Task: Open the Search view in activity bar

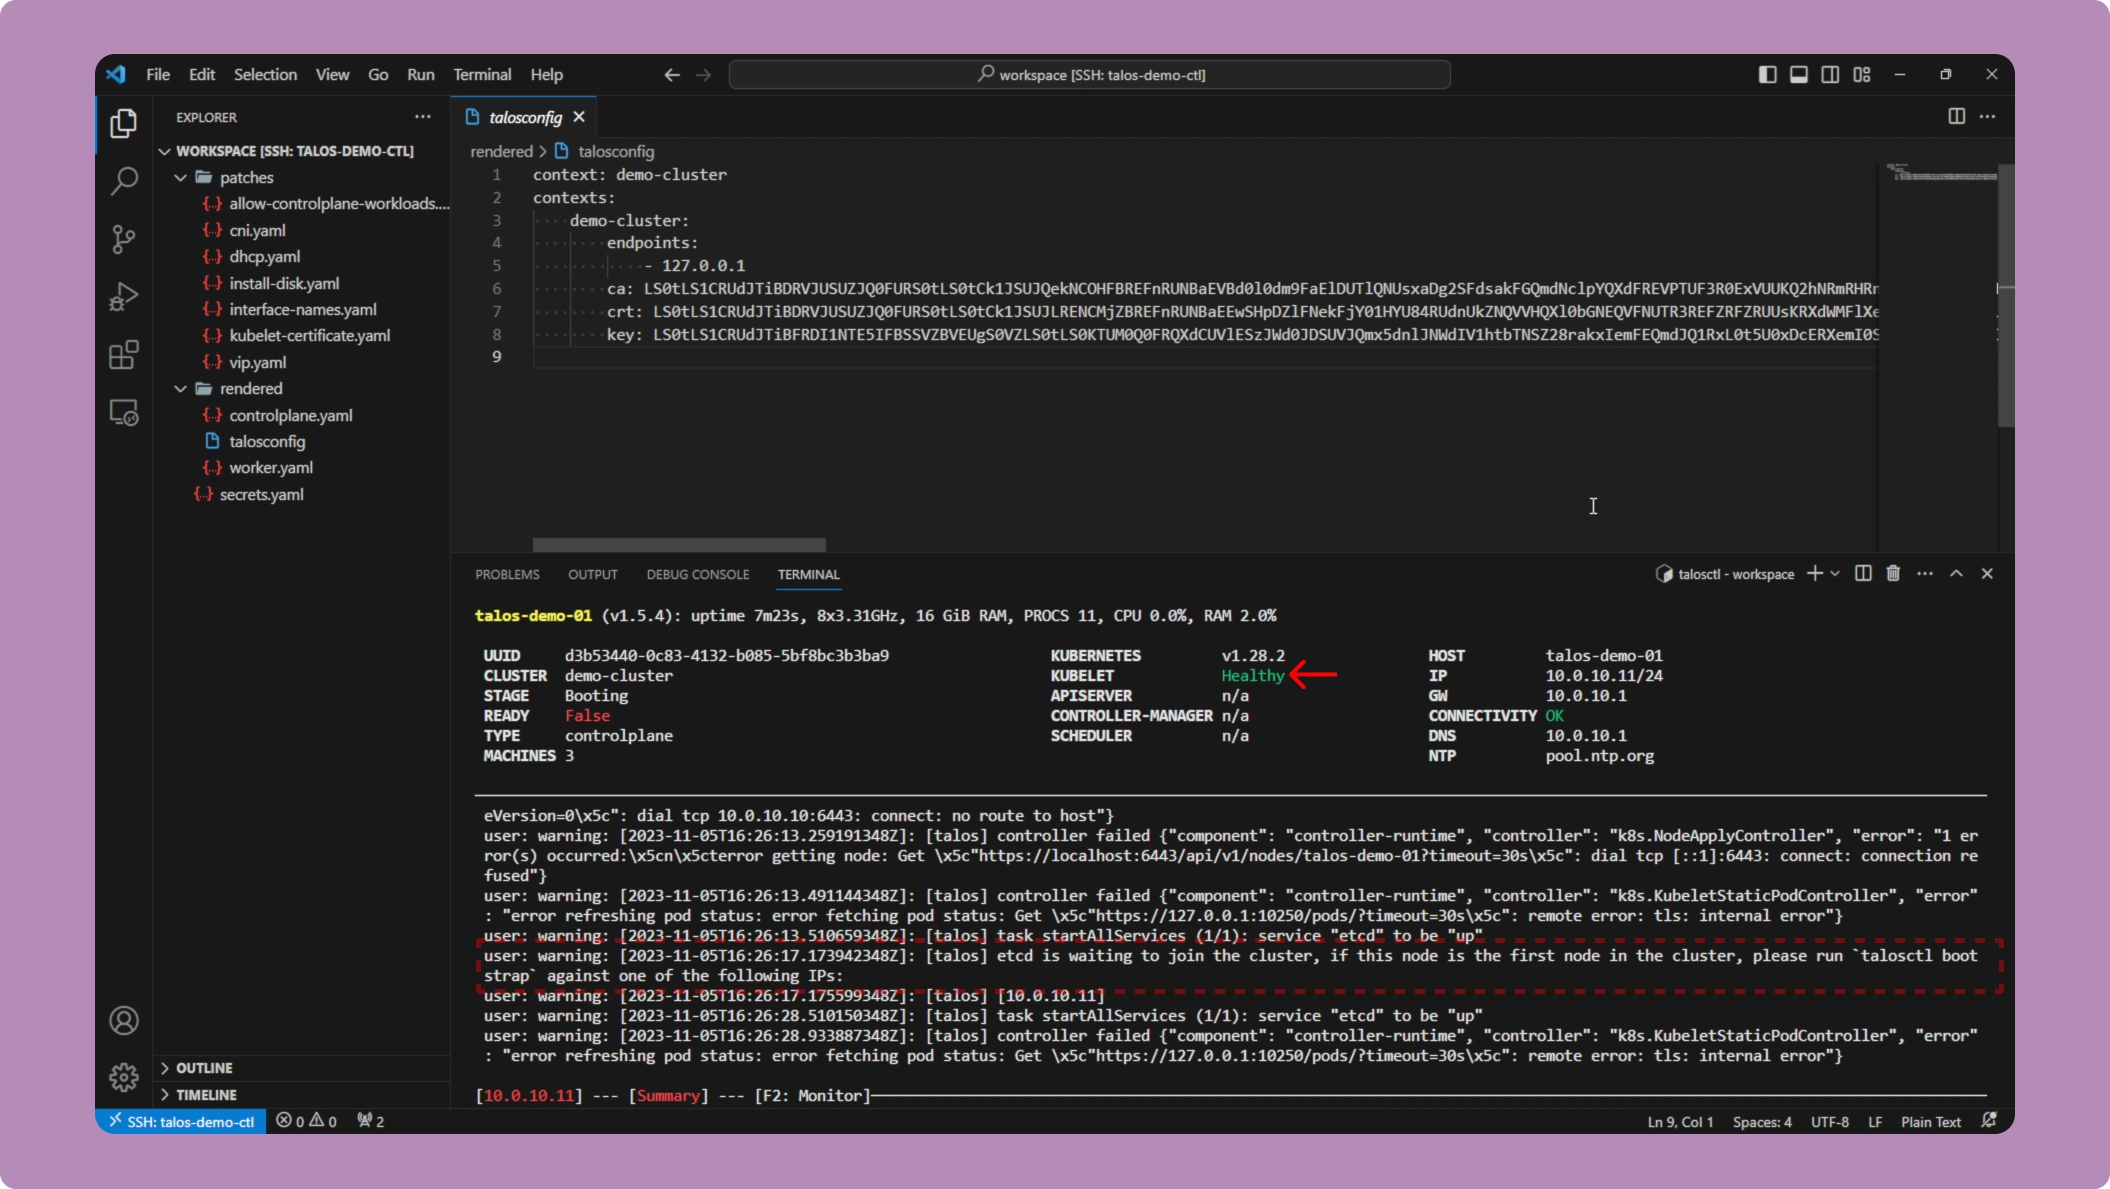Action: (x=123, y=181)
